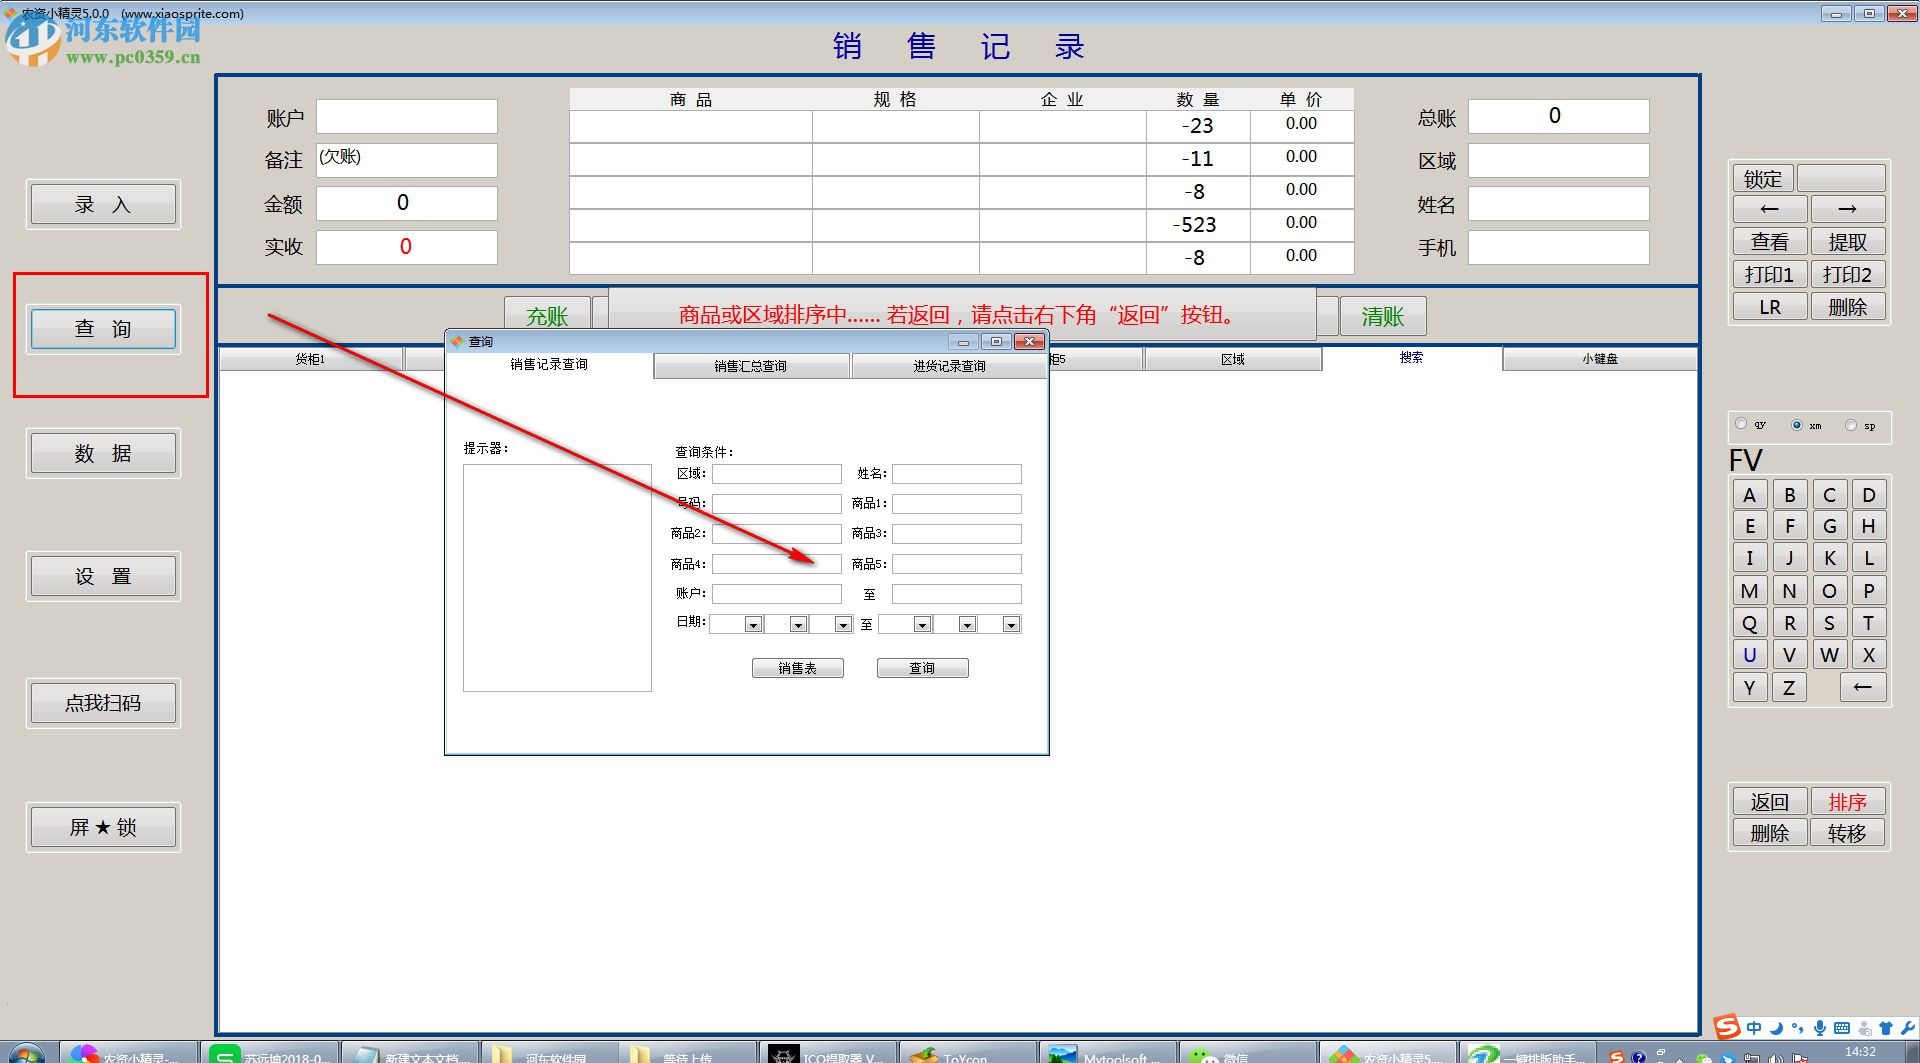Click the quantity cell showing -523
Screen dimensions: 1920x1063
pyautogui.click(x=1197, y=225)
